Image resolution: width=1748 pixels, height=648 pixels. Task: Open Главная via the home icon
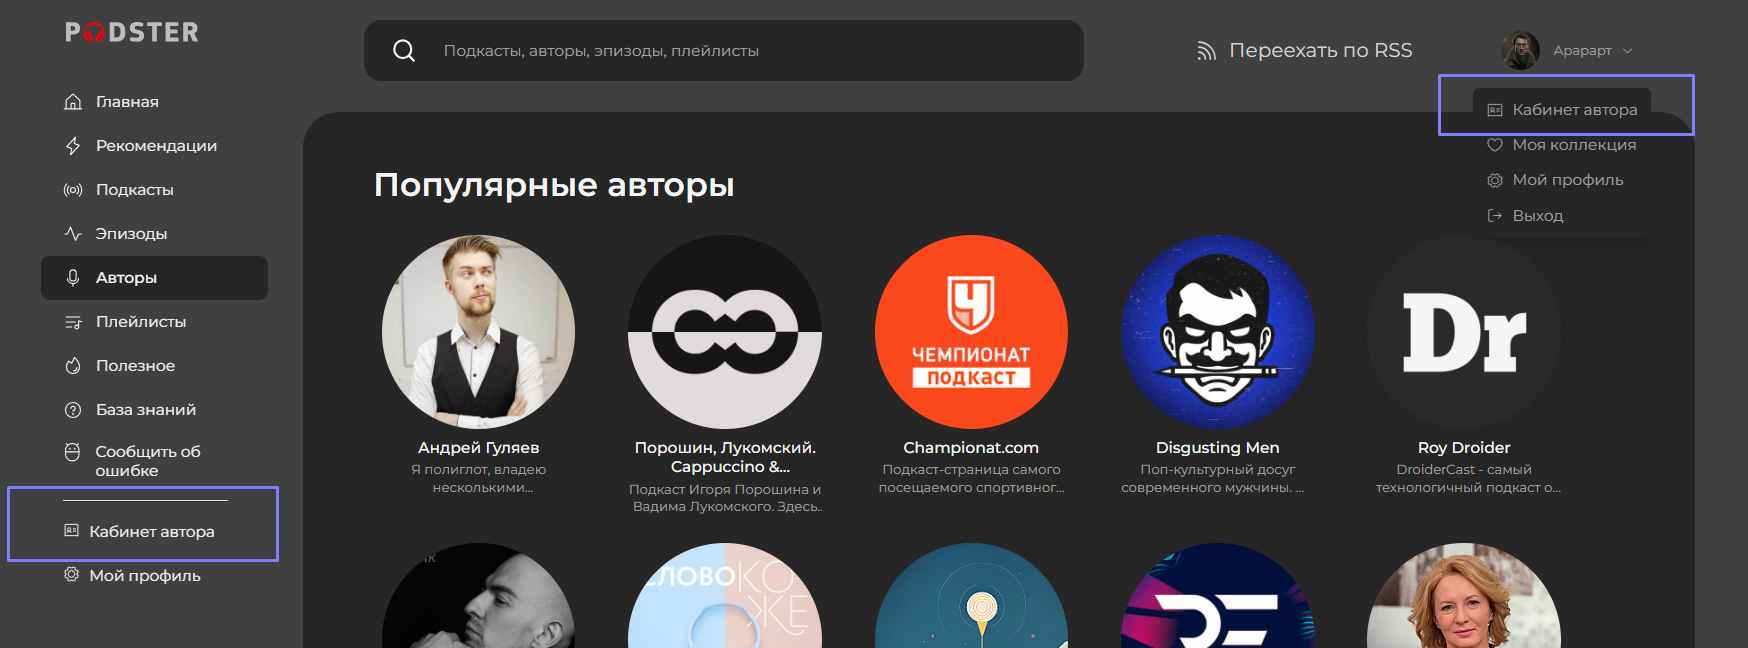pyautogui.click(x=73, y=102)
